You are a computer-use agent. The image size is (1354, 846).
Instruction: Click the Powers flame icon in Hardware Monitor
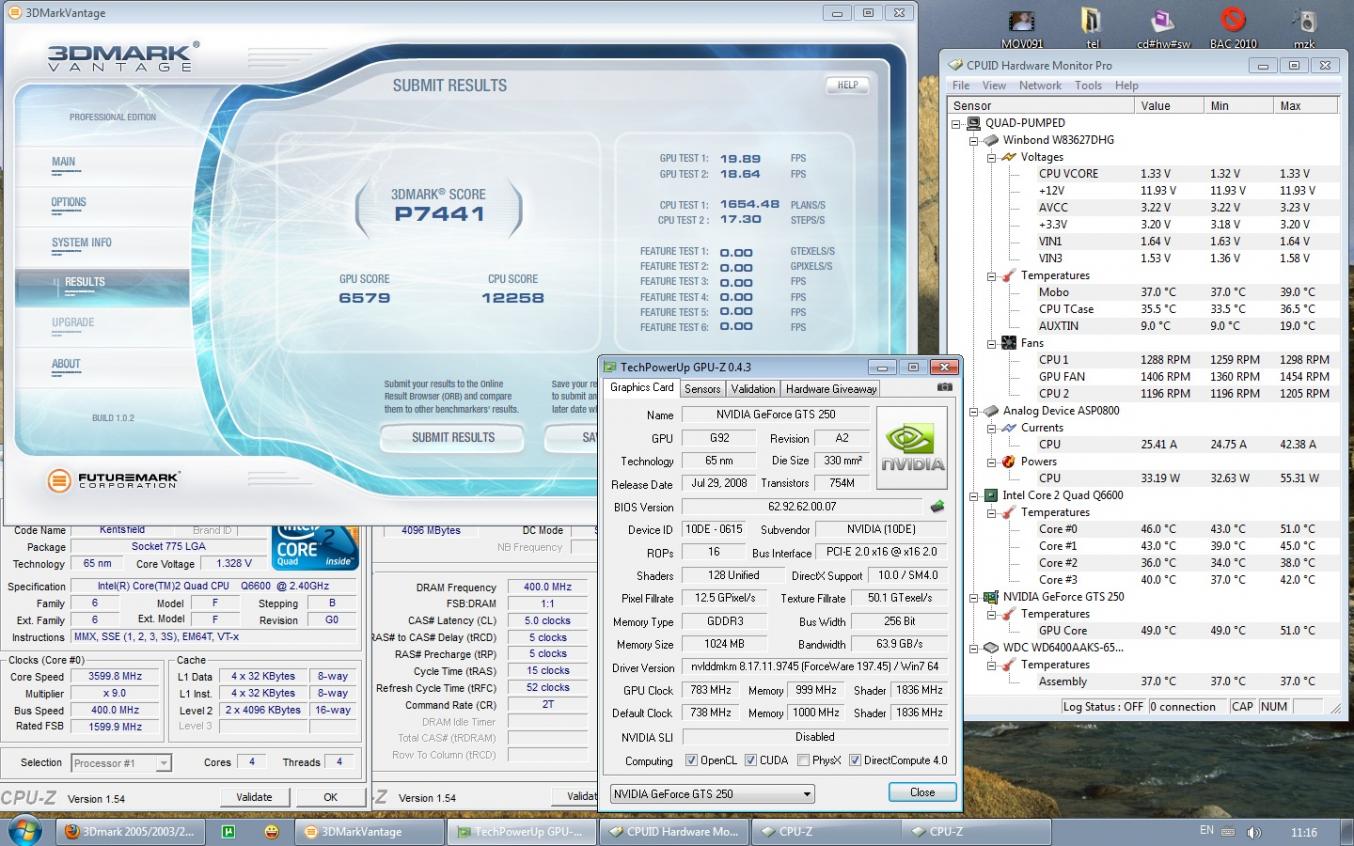point(1009,461)
